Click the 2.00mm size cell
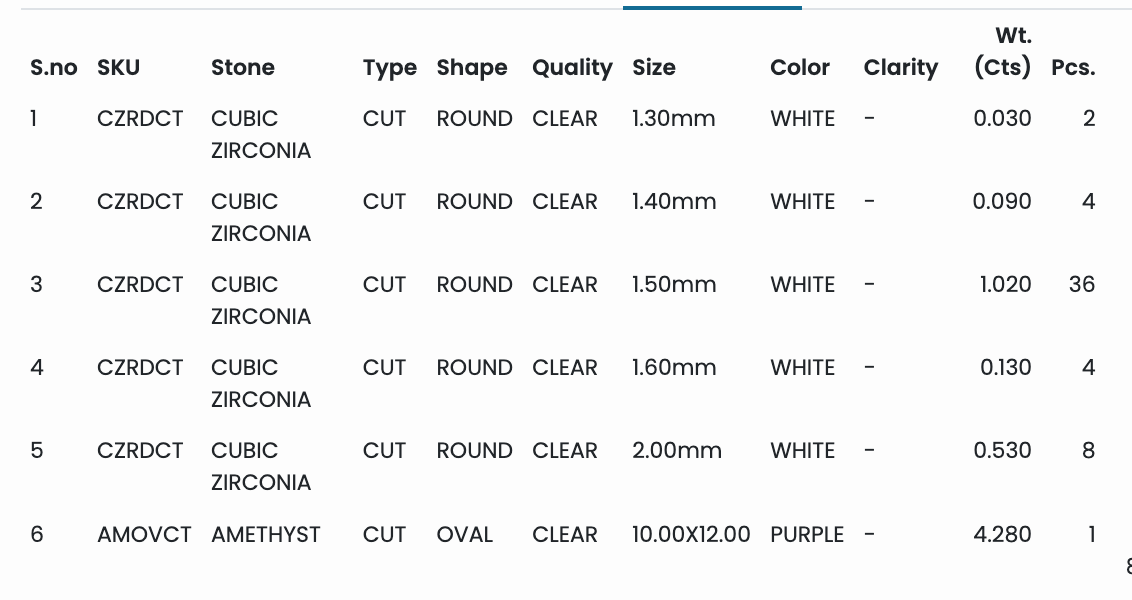 [x=677, y=450]
